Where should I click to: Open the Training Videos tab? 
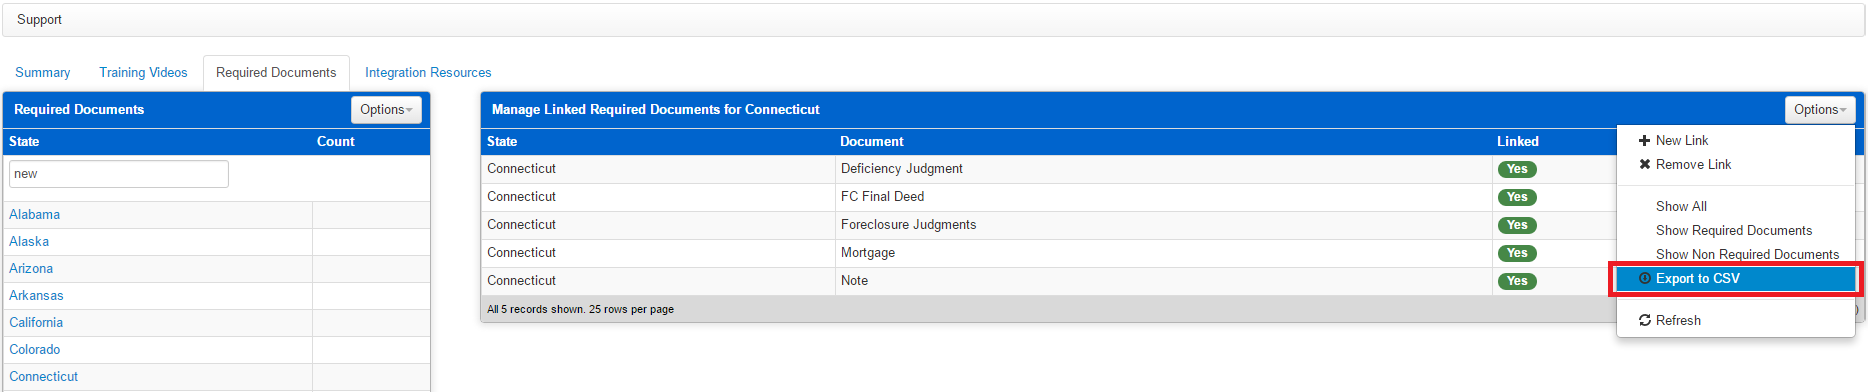pyautogui.click(x=143, y=73)
